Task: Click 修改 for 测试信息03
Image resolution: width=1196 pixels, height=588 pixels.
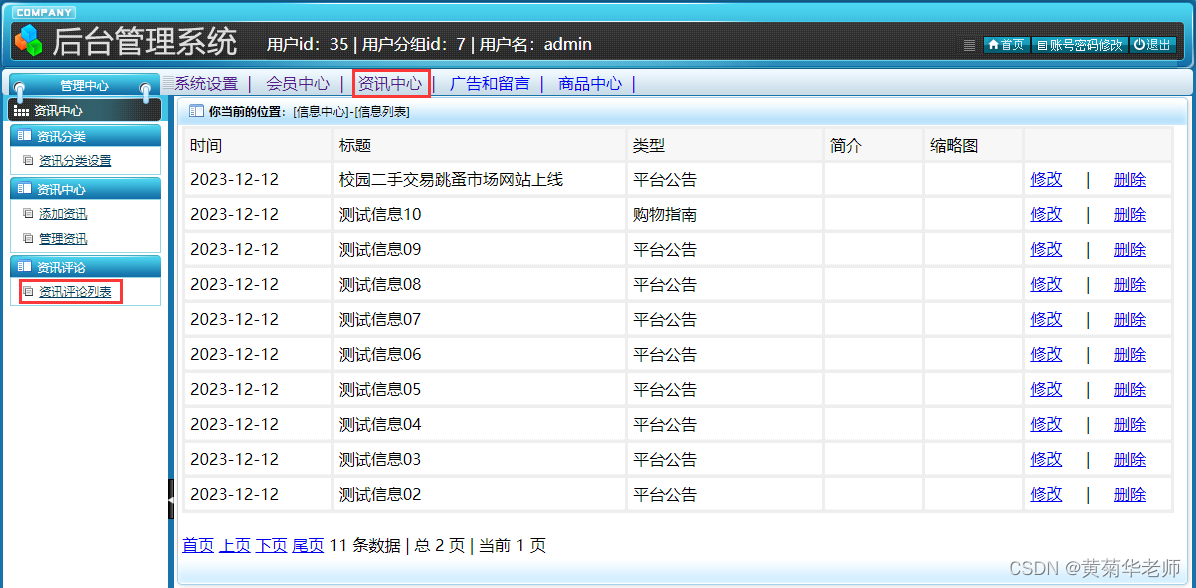Action: (1046, 459)
